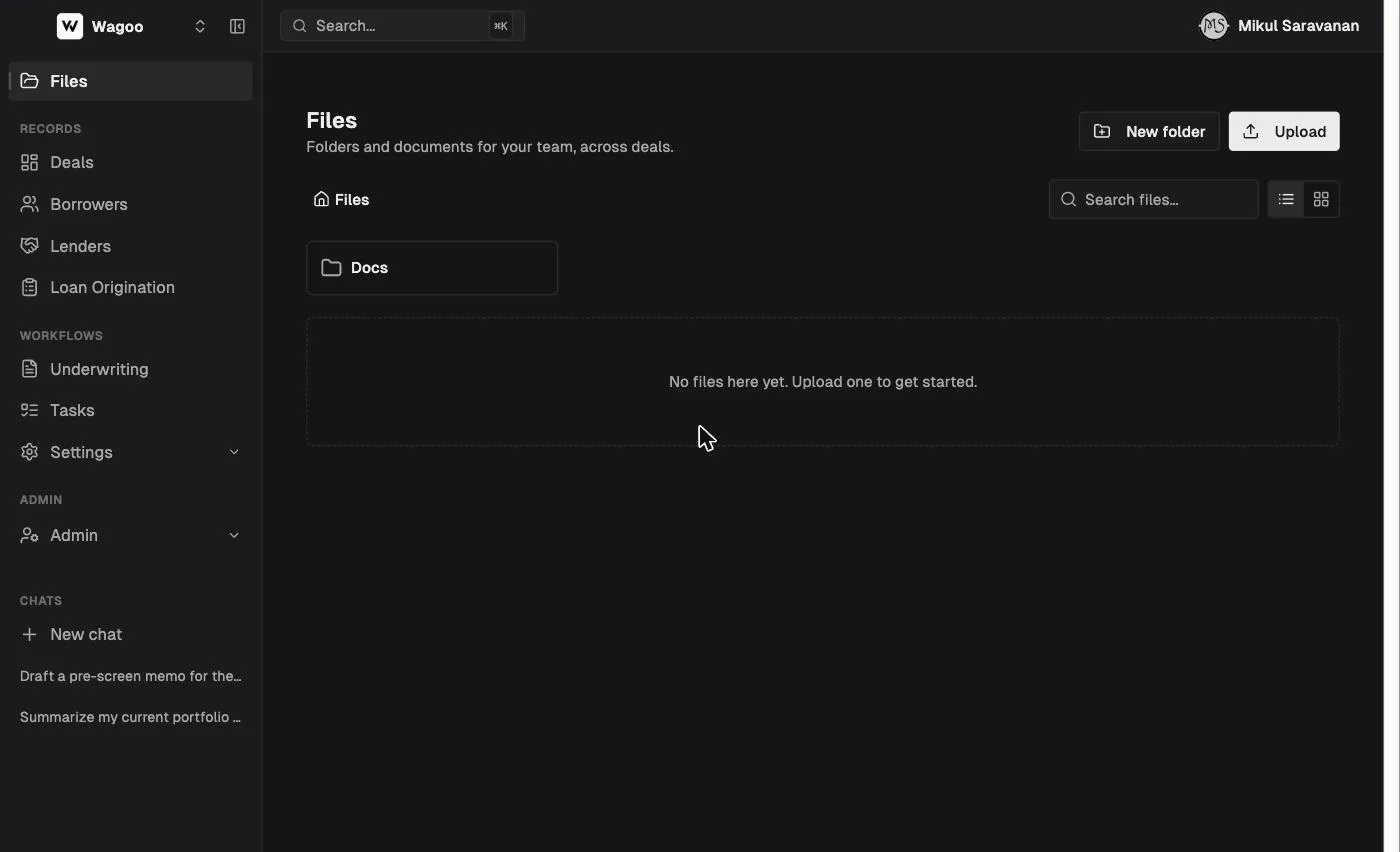Click the Files home breadcrumb
This screenshot has height=852, width=1400.
tap(341, 199)
